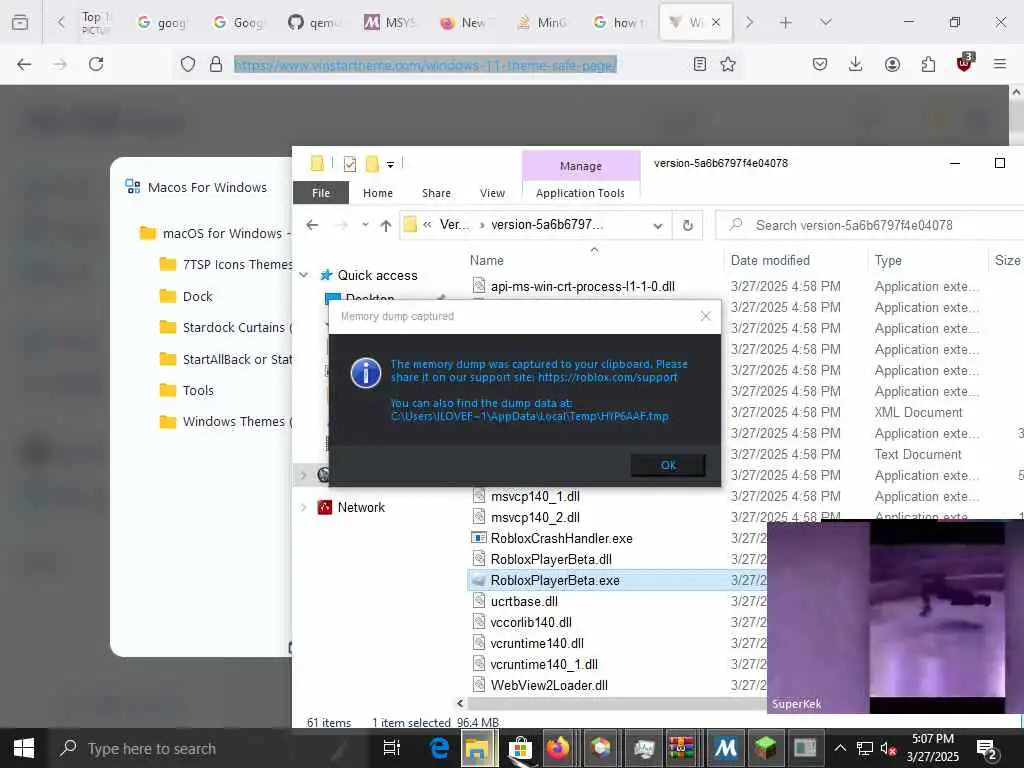
Task: Click OK in the Memory dump dialog
Action: point(667,465)
